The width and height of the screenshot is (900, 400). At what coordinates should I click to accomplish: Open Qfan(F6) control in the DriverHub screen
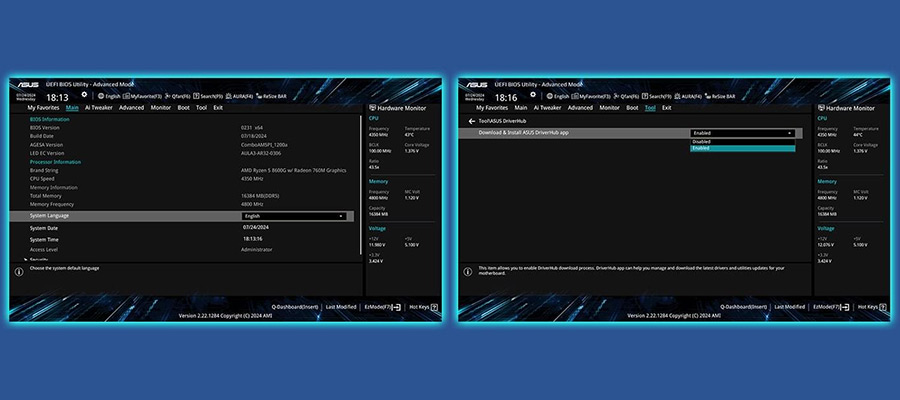coord(626,96)
